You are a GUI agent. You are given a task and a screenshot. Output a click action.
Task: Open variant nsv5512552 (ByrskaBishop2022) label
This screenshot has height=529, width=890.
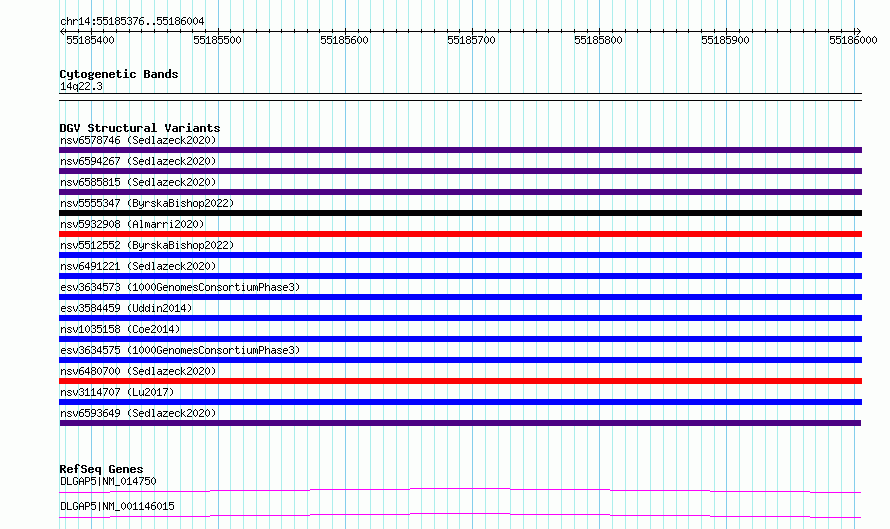[x=147, y=245]
